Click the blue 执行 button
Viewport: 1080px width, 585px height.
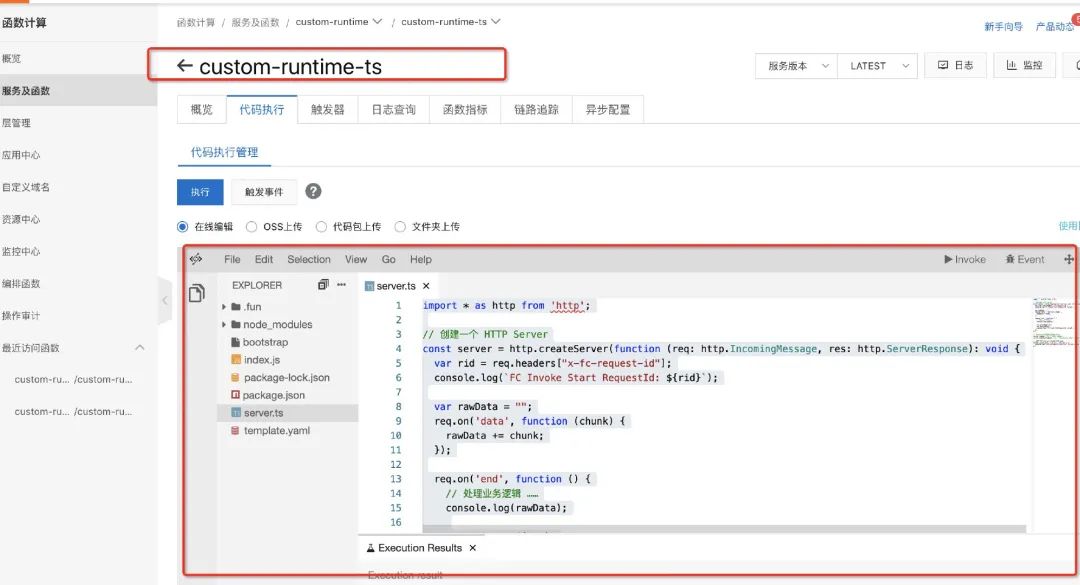[x=200, y=192]
